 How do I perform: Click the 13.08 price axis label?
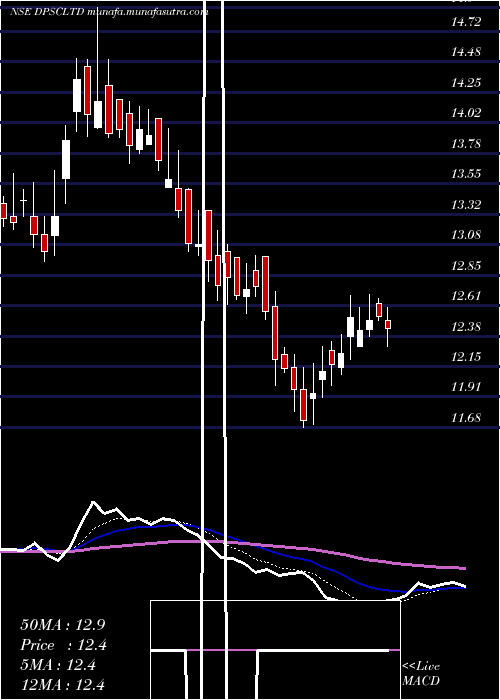466,235
